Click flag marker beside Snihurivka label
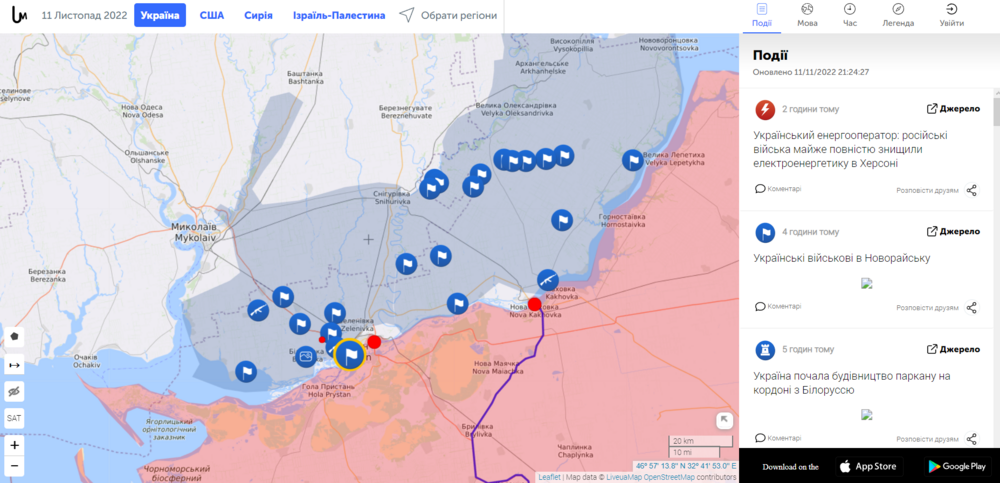This screenshot has height=483, width=1000. (430, 188)
